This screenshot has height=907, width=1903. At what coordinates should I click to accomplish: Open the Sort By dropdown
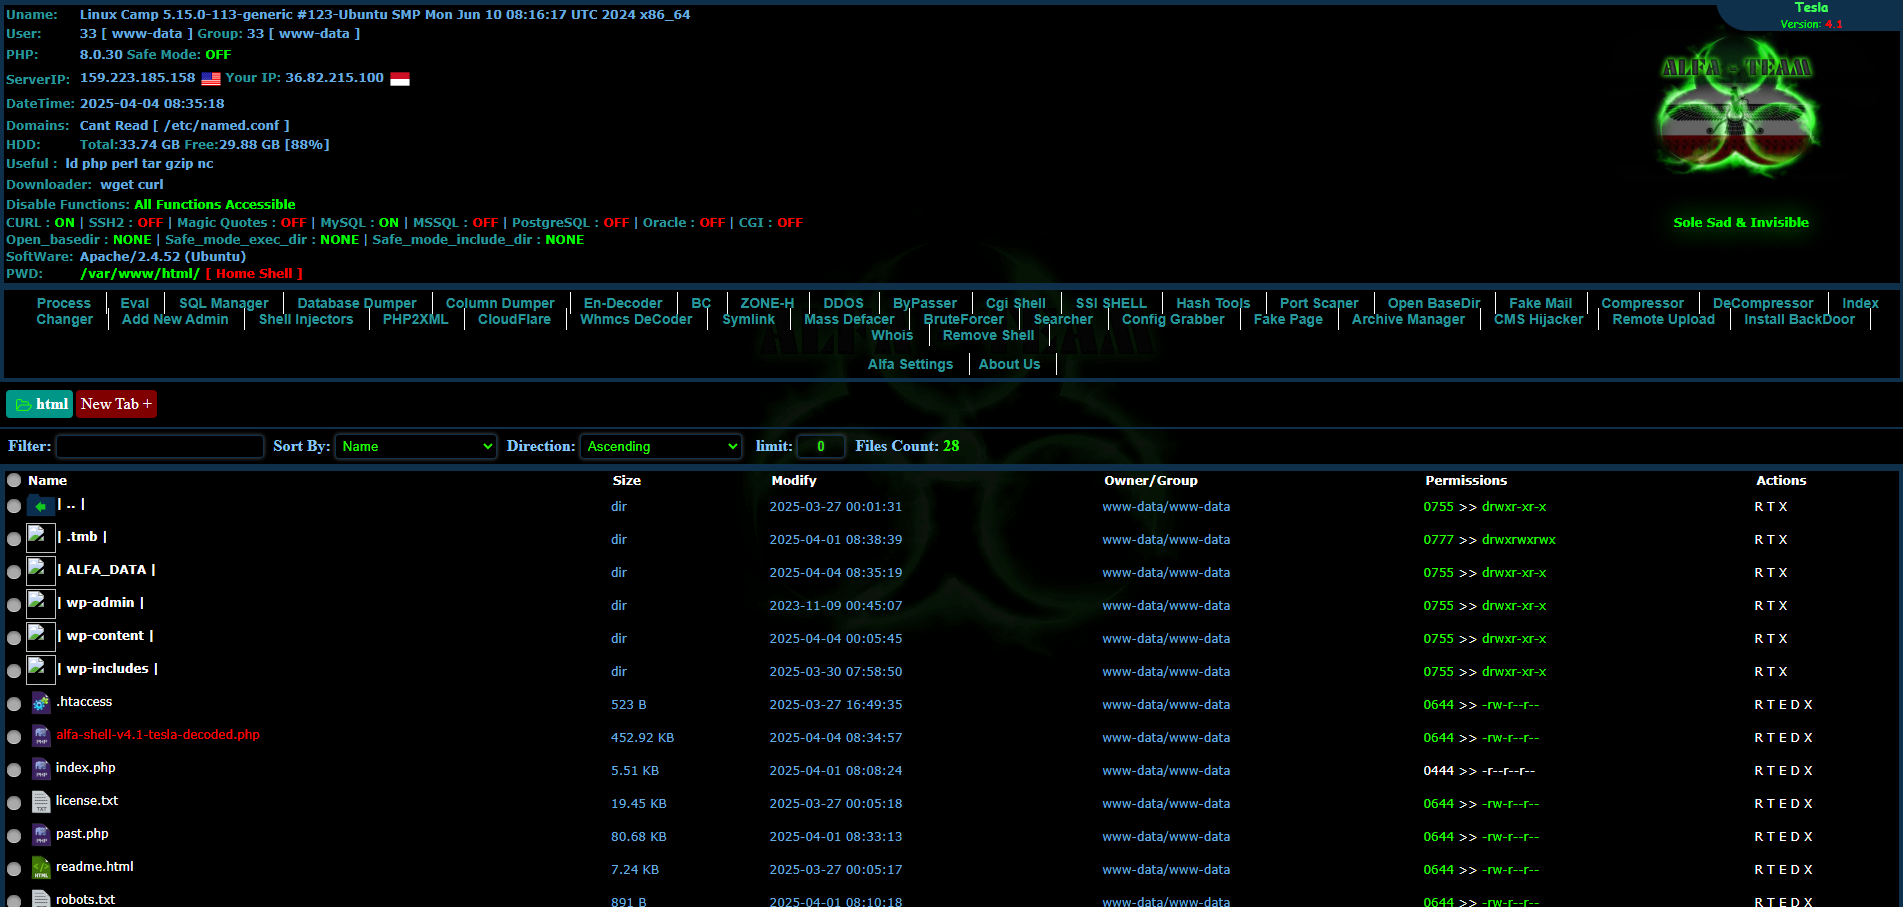(x=416, y=446)
